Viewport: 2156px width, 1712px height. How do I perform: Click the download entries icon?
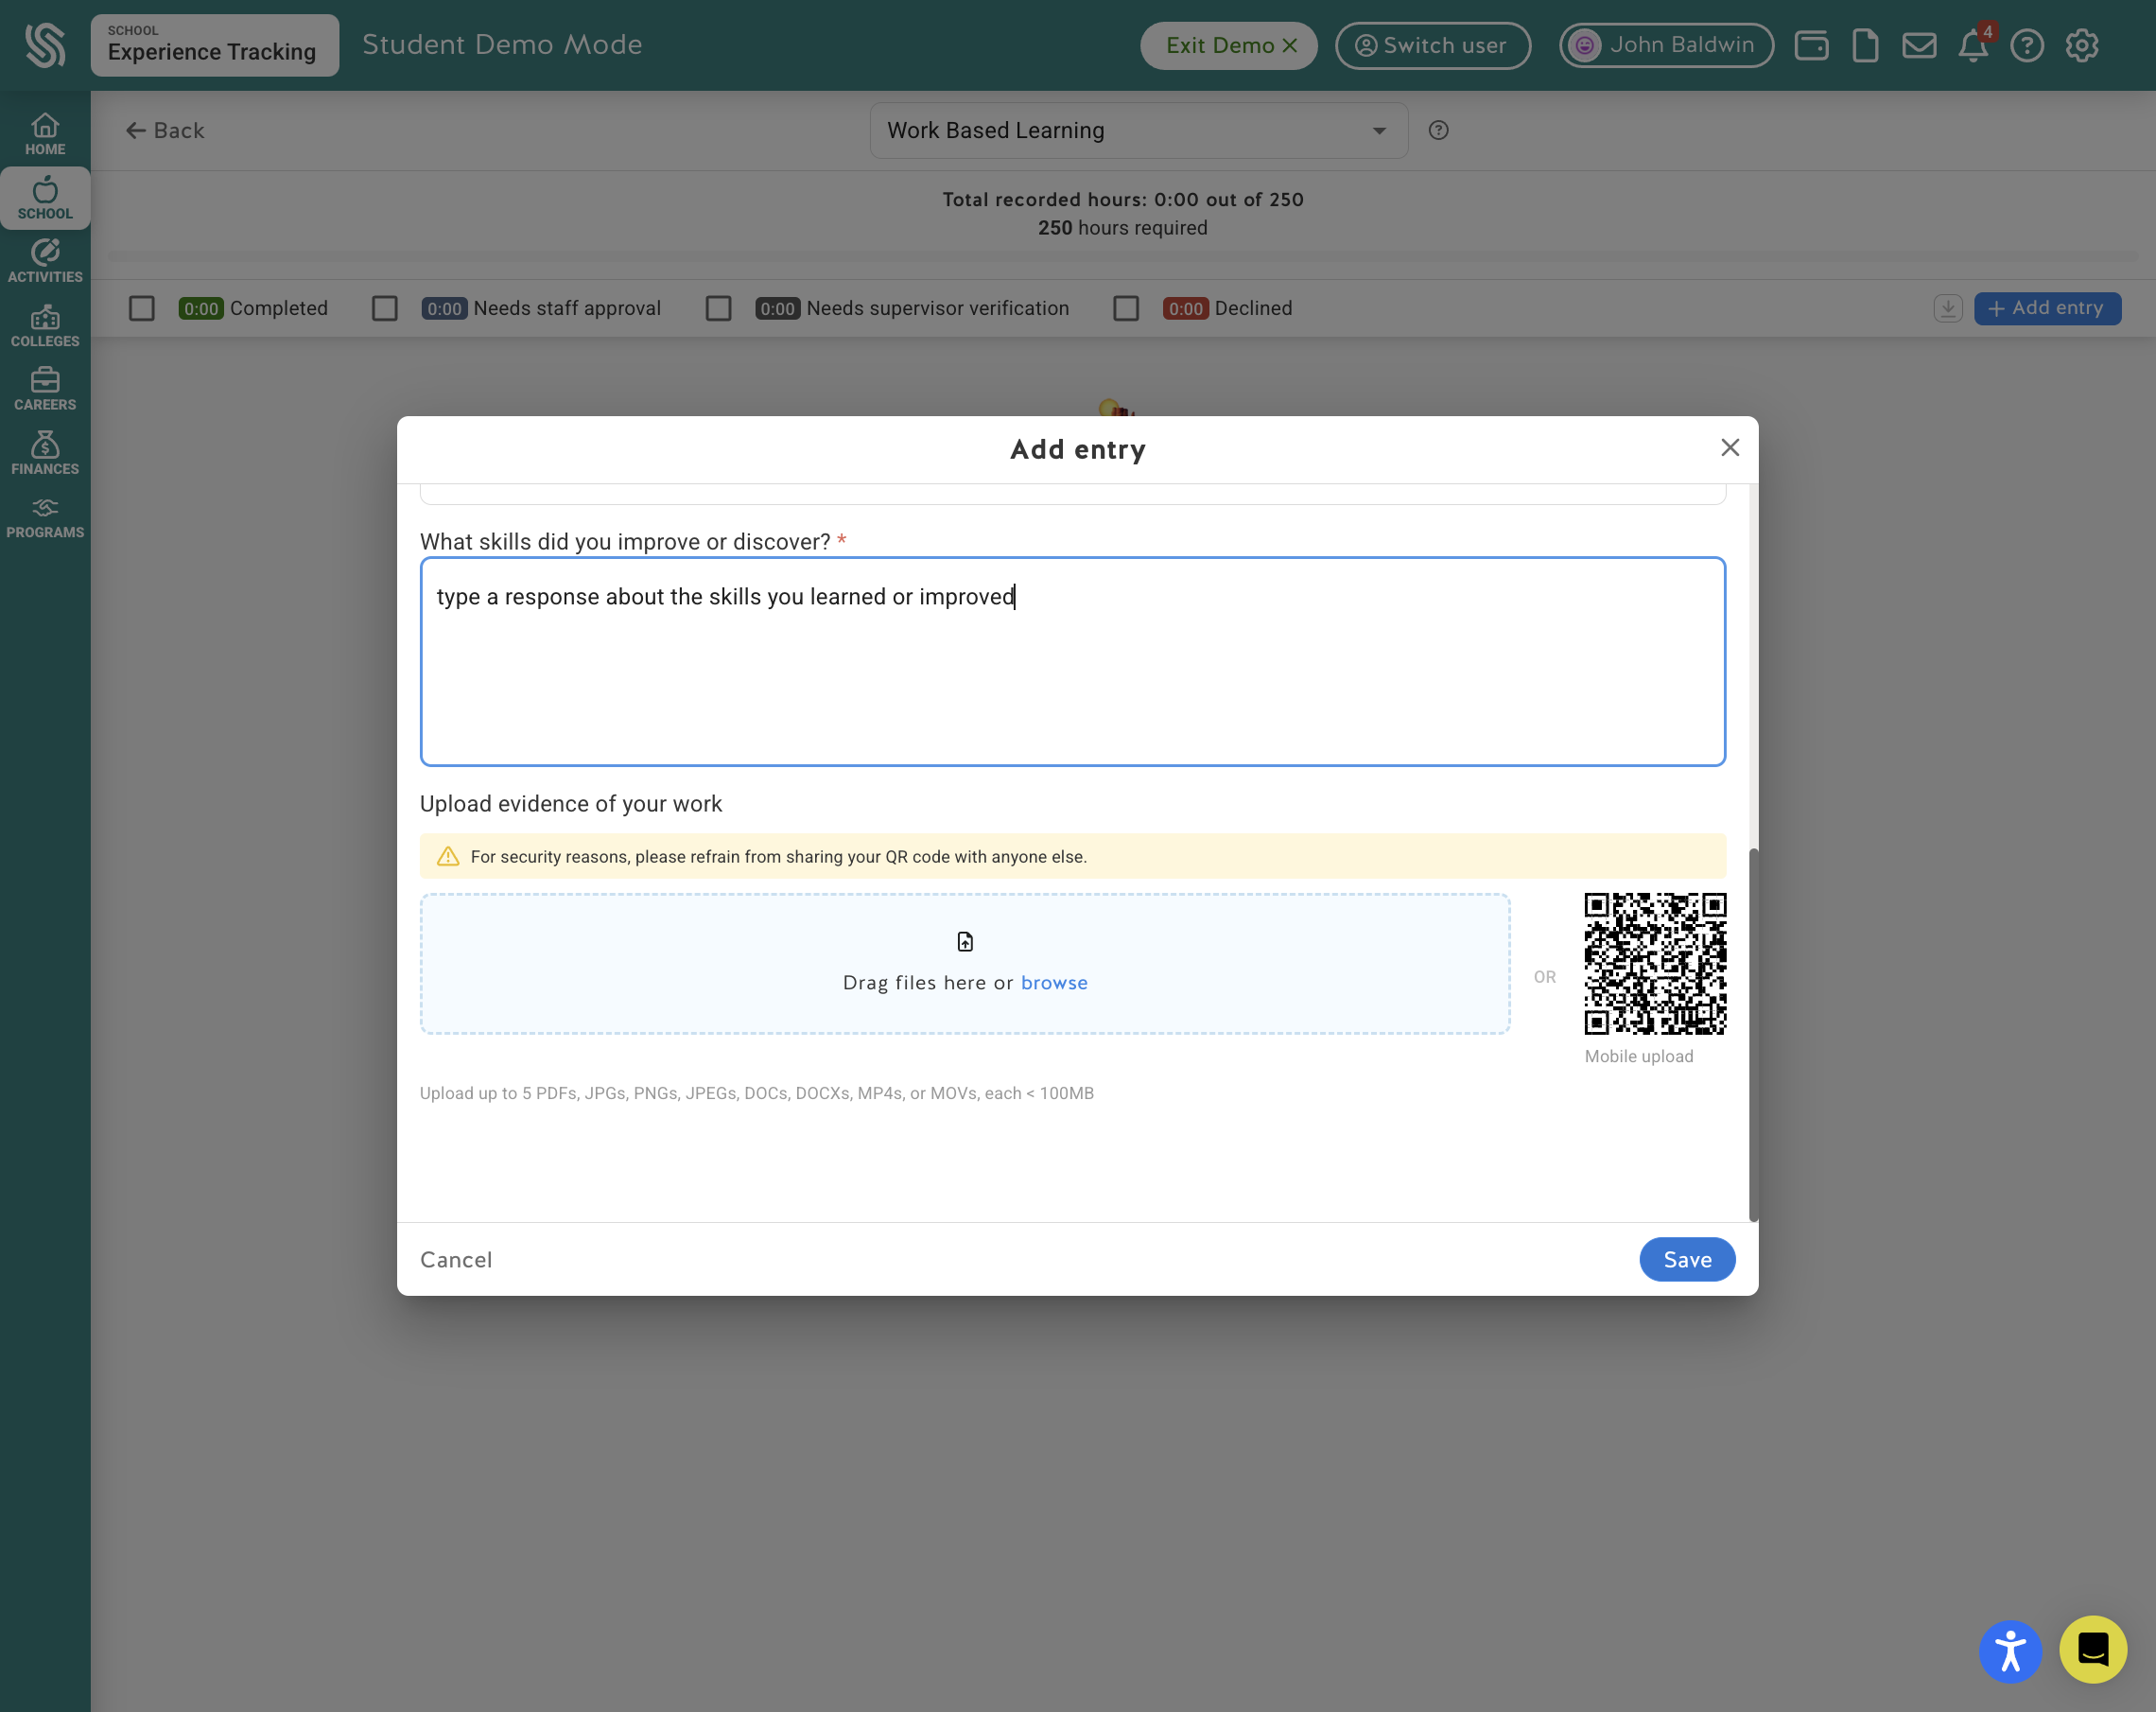pos(1947,308)
